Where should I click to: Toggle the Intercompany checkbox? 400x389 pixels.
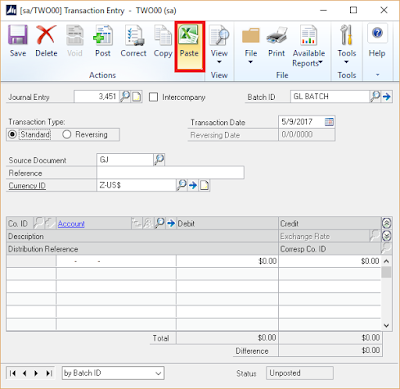click(x=153, y=97)
